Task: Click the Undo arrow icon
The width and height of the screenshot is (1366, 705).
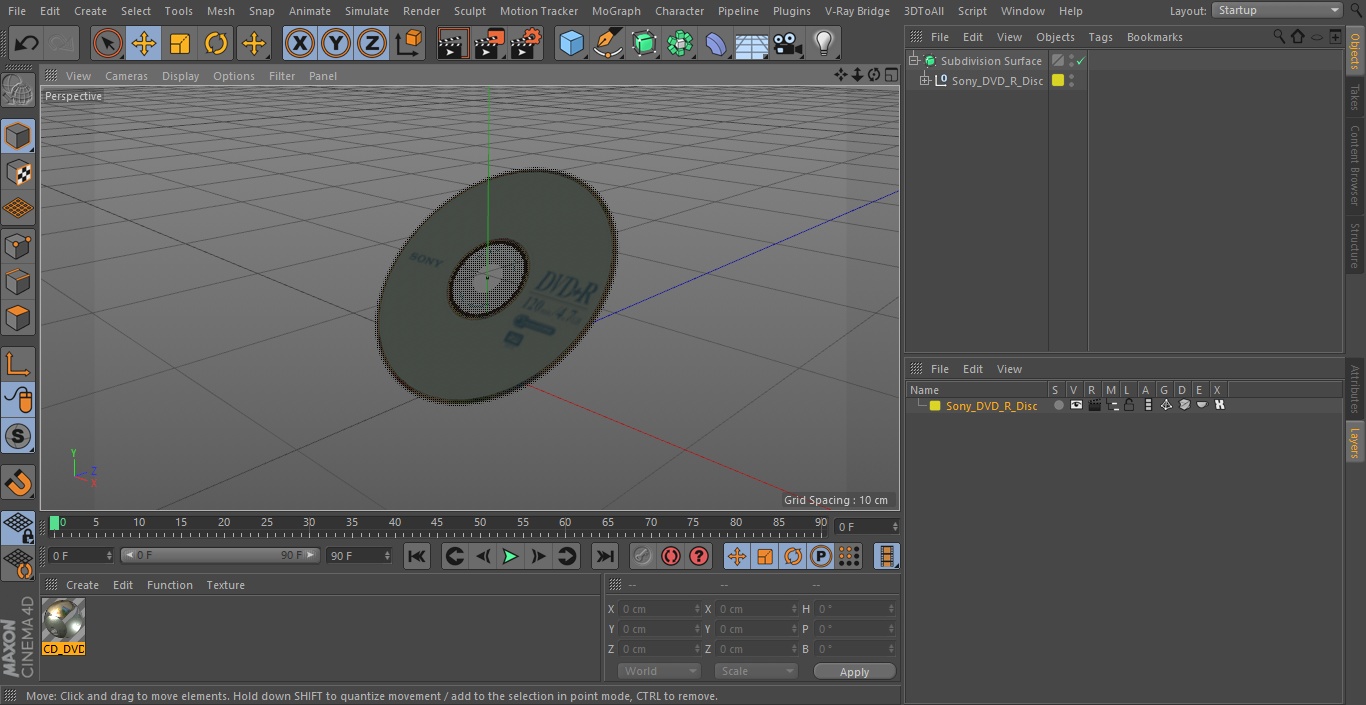Action: [27, 43]
